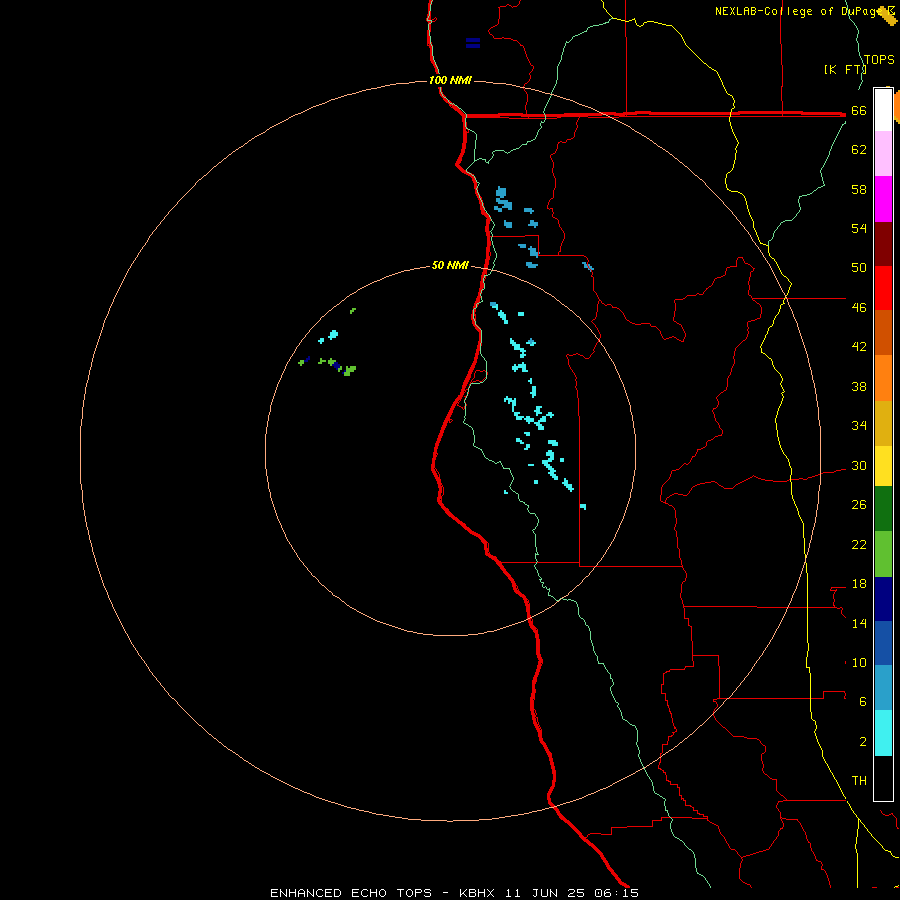Click the "100 NMI" range ring label
This screenshot has height=900, width=900.
click(450, 80)
